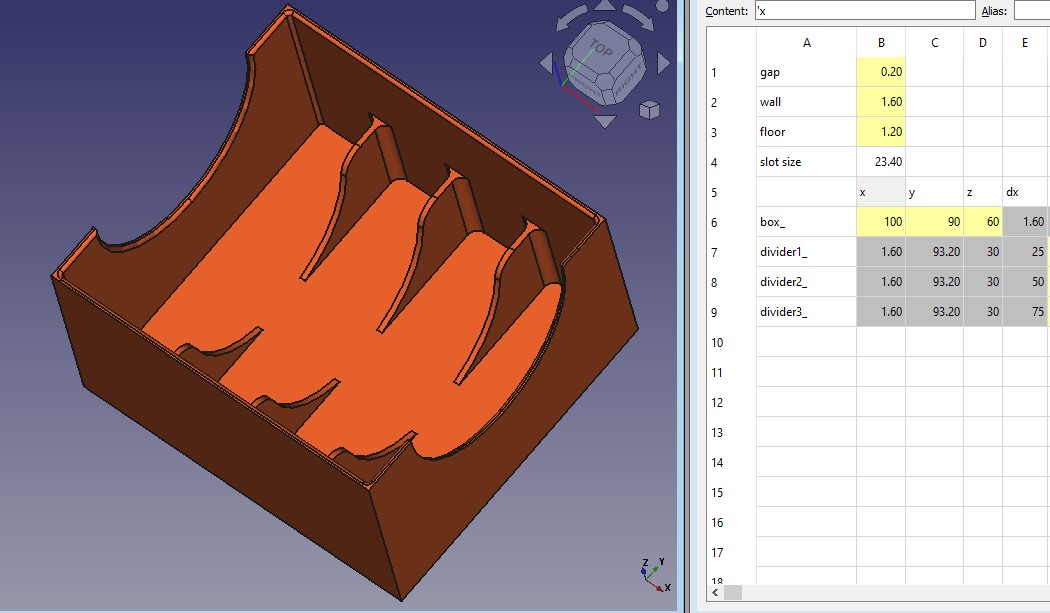The width and height of the screenshot is (1050, 613).
Task: Click the navigation cube's downward tilt arrow
Action: [x=605, y=121]
